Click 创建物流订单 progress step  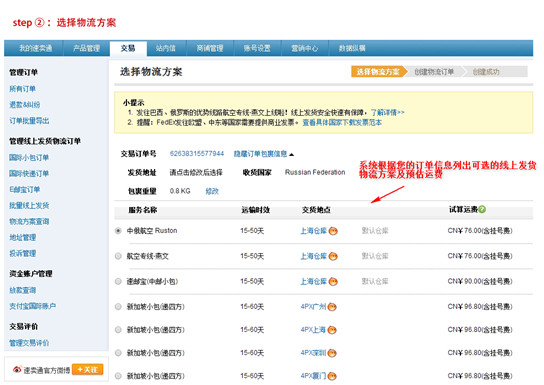pos(434,72)
